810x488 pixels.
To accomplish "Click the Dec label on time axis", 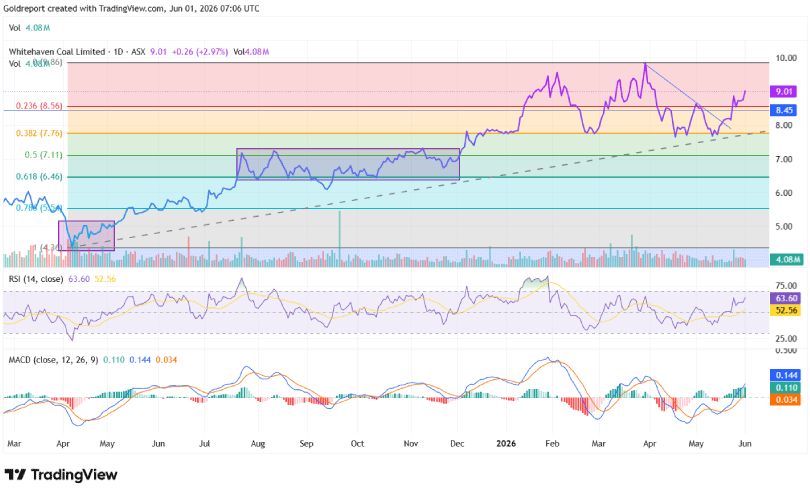I will tap(457, 444).
